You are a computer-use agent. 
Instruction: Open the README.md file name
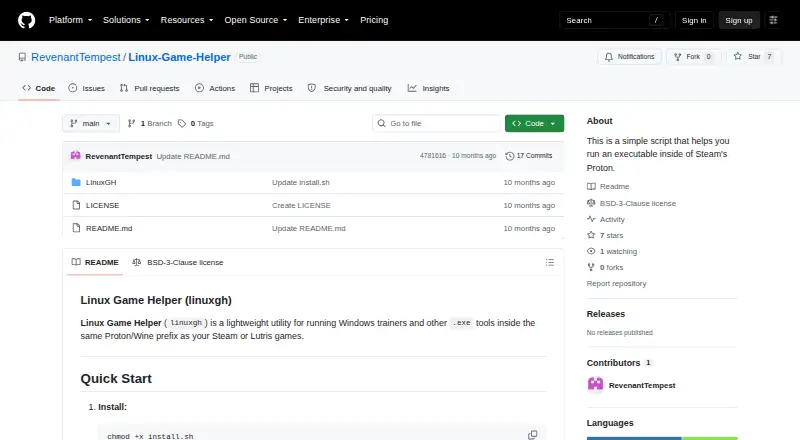tap(109, 228)
